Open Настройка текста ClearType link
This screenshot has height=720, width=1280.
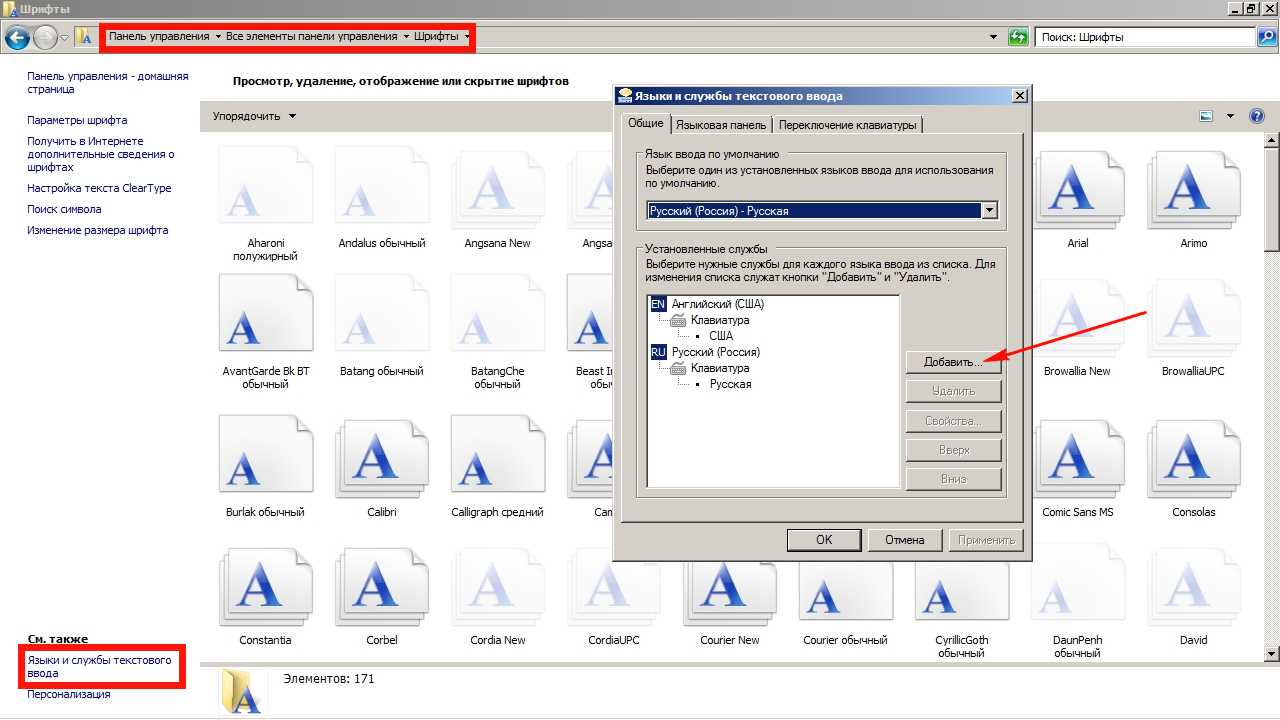(99, 188)
